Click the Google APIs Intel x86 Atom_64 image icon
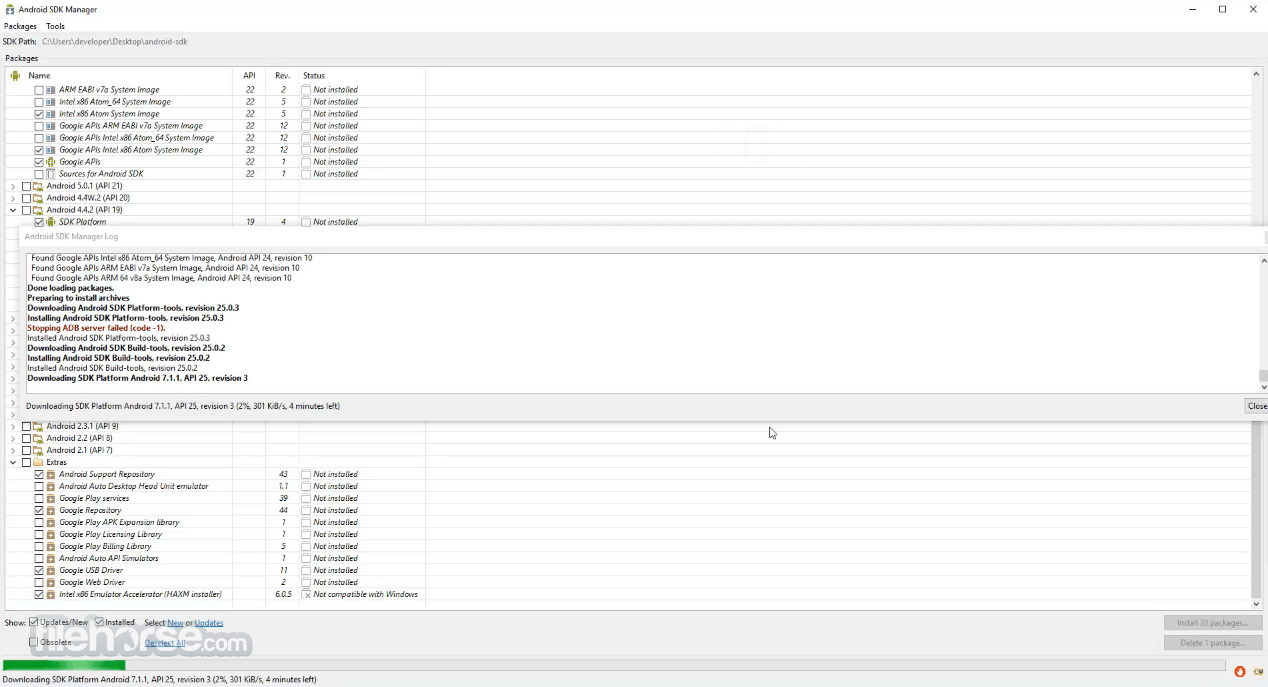1268x687 pixels. click(51, 138)
